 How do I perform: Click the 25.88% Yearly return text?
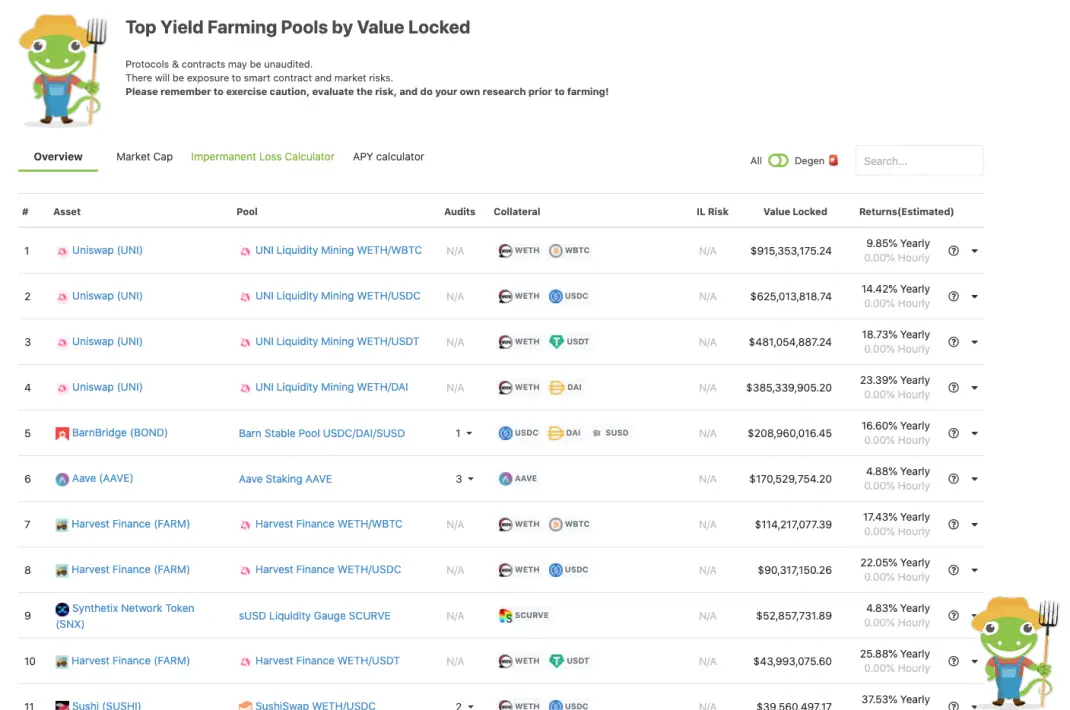click(x=895, y=653)
